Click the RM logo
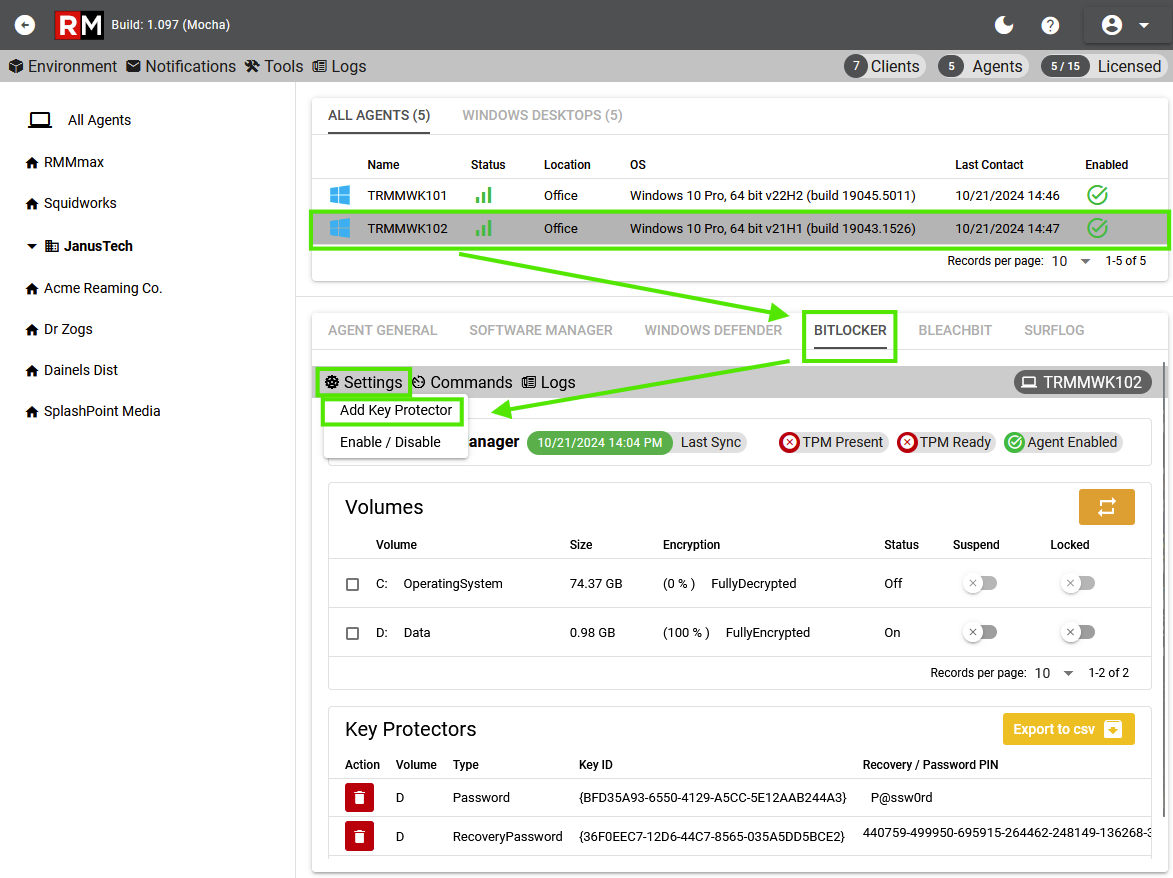1173x878 pixels. click(x=79, y=25)
